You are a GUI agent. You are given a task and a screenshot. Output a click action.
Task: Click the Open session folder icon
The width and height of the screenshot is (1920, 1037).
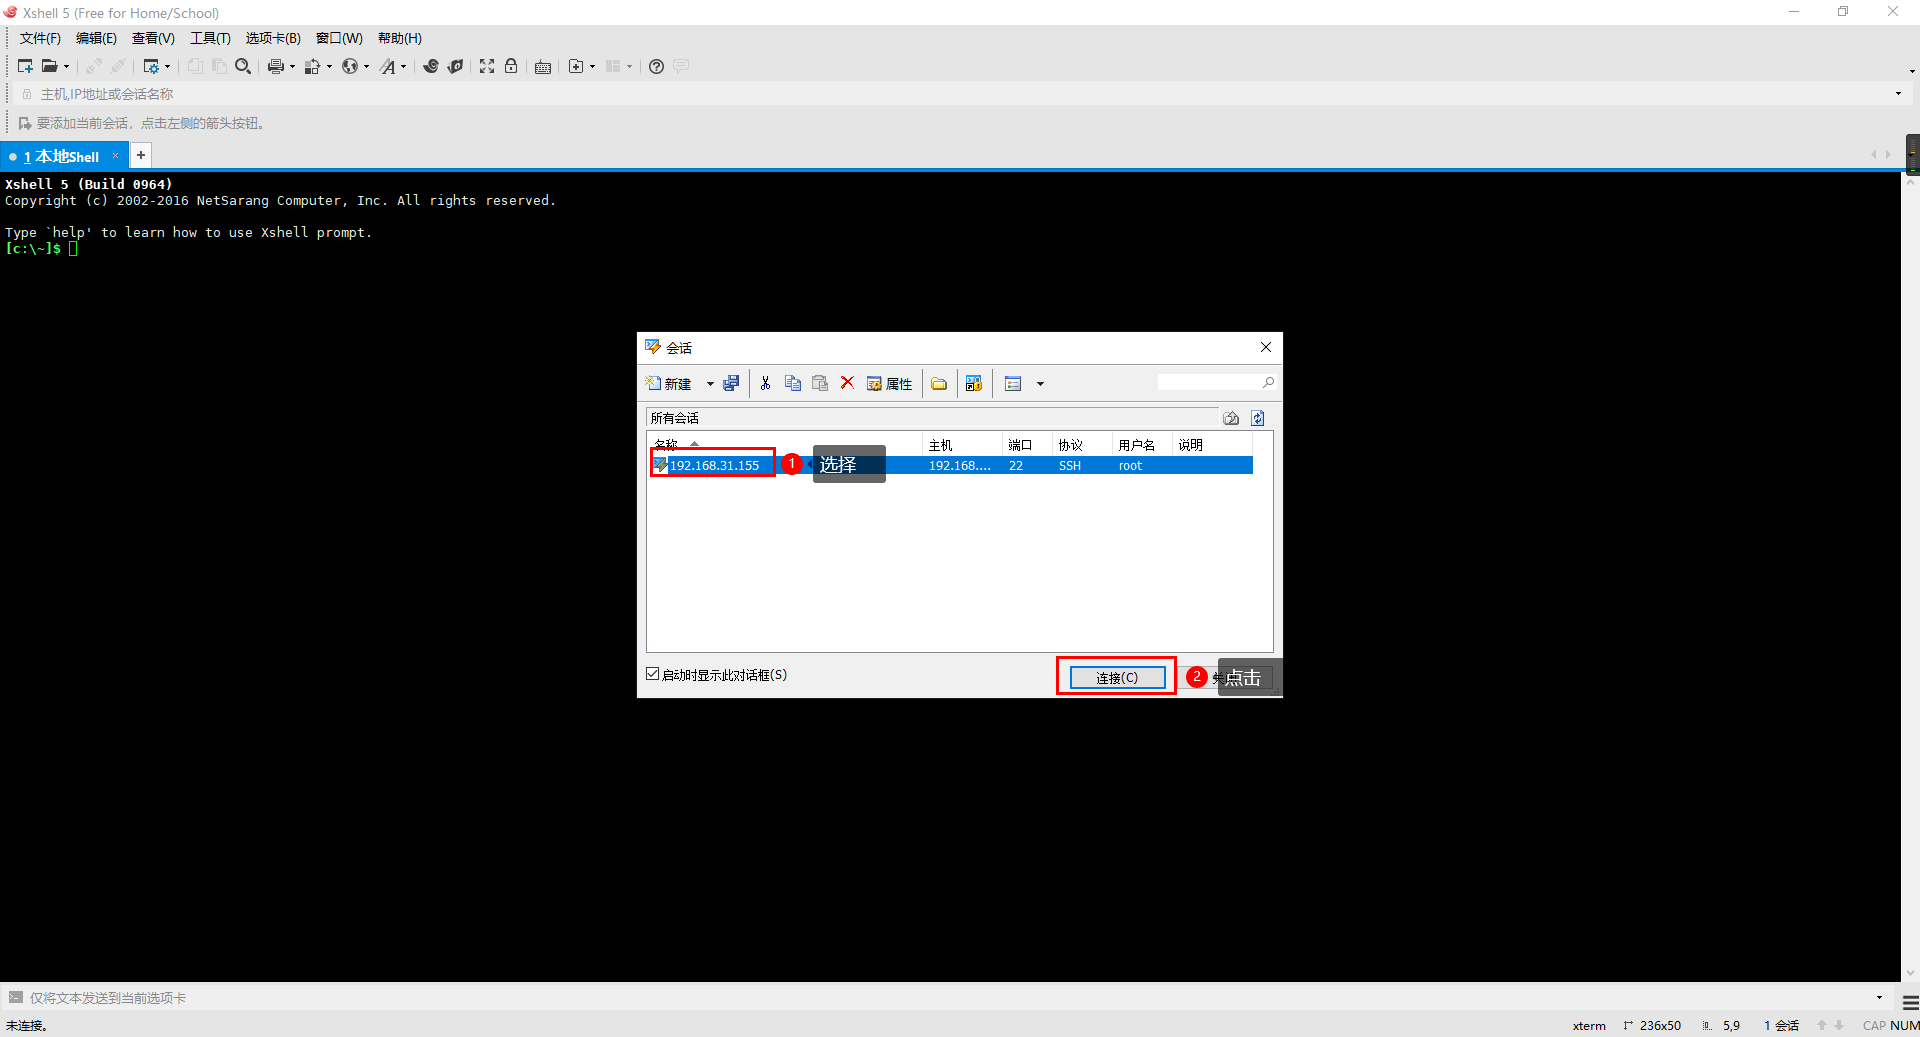pyautogui.click(x=49, y=66)
